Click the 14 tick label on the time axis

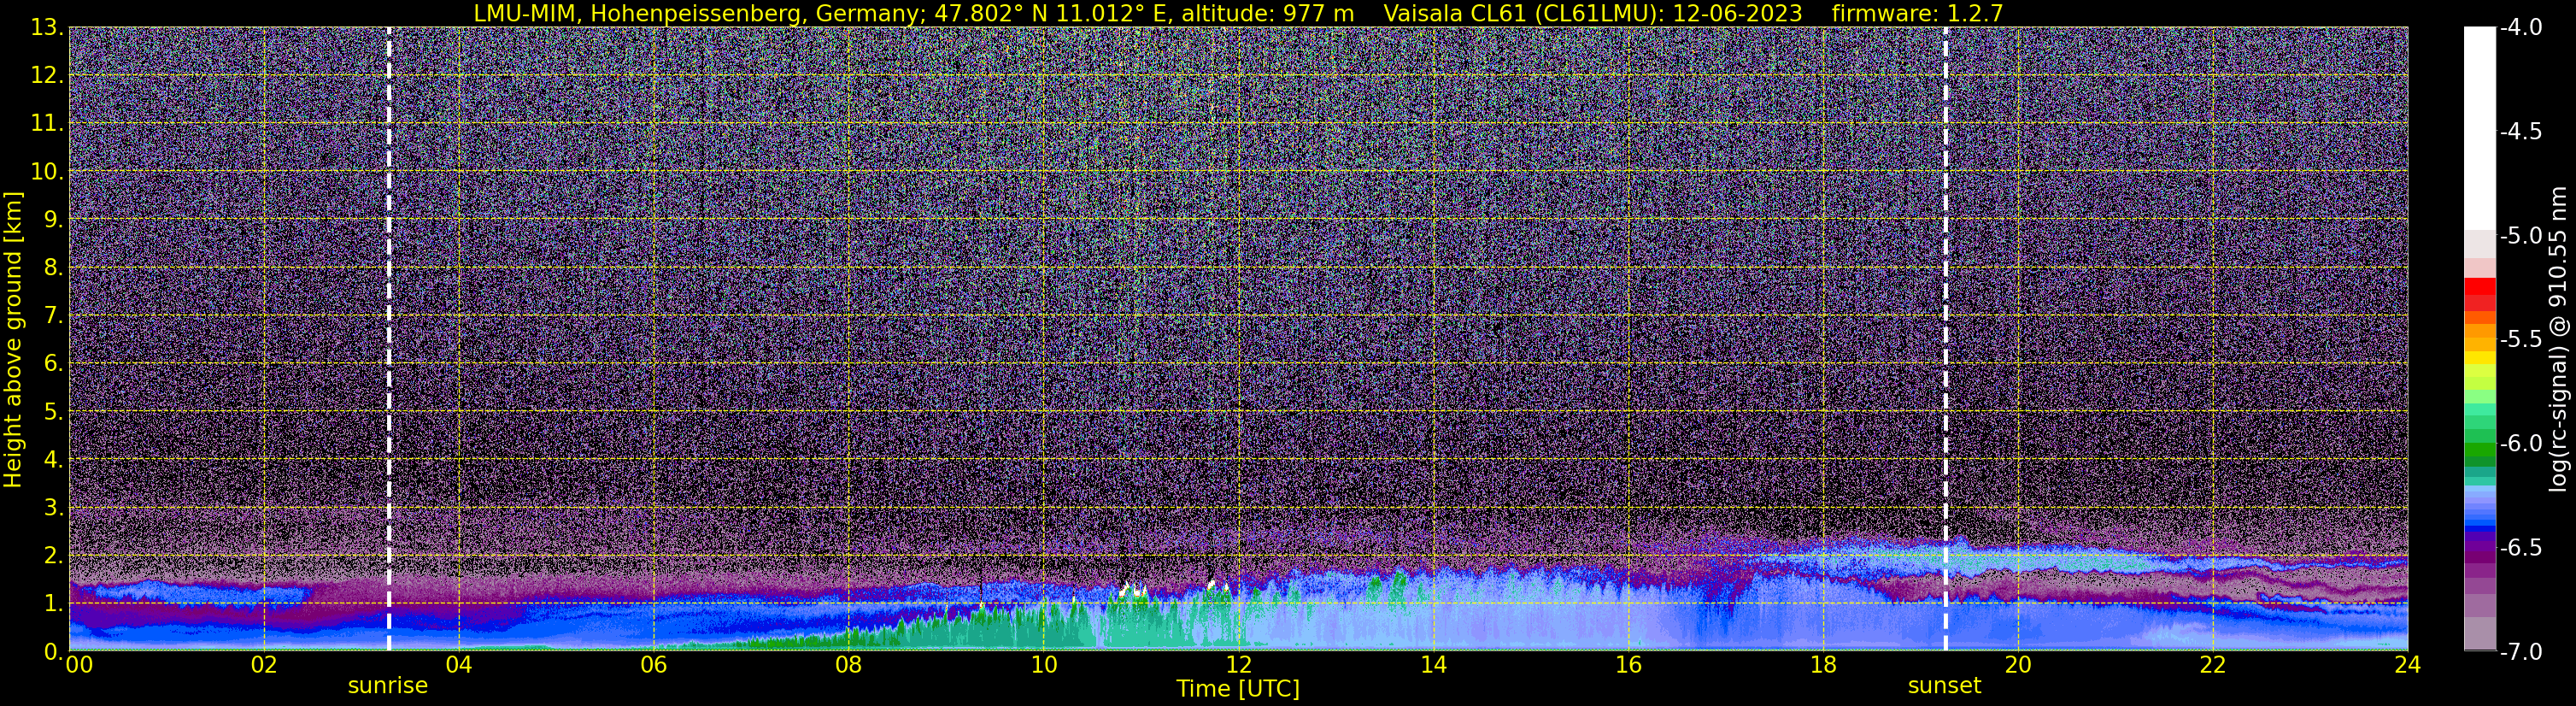pyautogui.click(x=1434, y=665)
